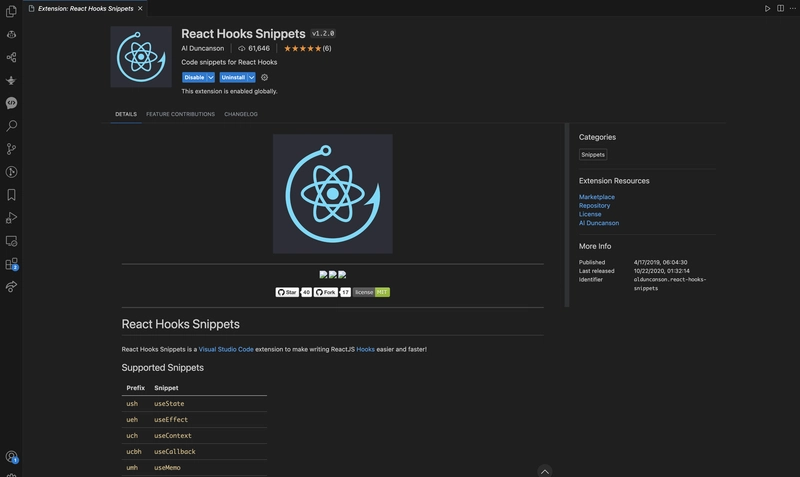Click the ush prefix cell
This screenshot has width=800, height=477.
tap(132, 404)
